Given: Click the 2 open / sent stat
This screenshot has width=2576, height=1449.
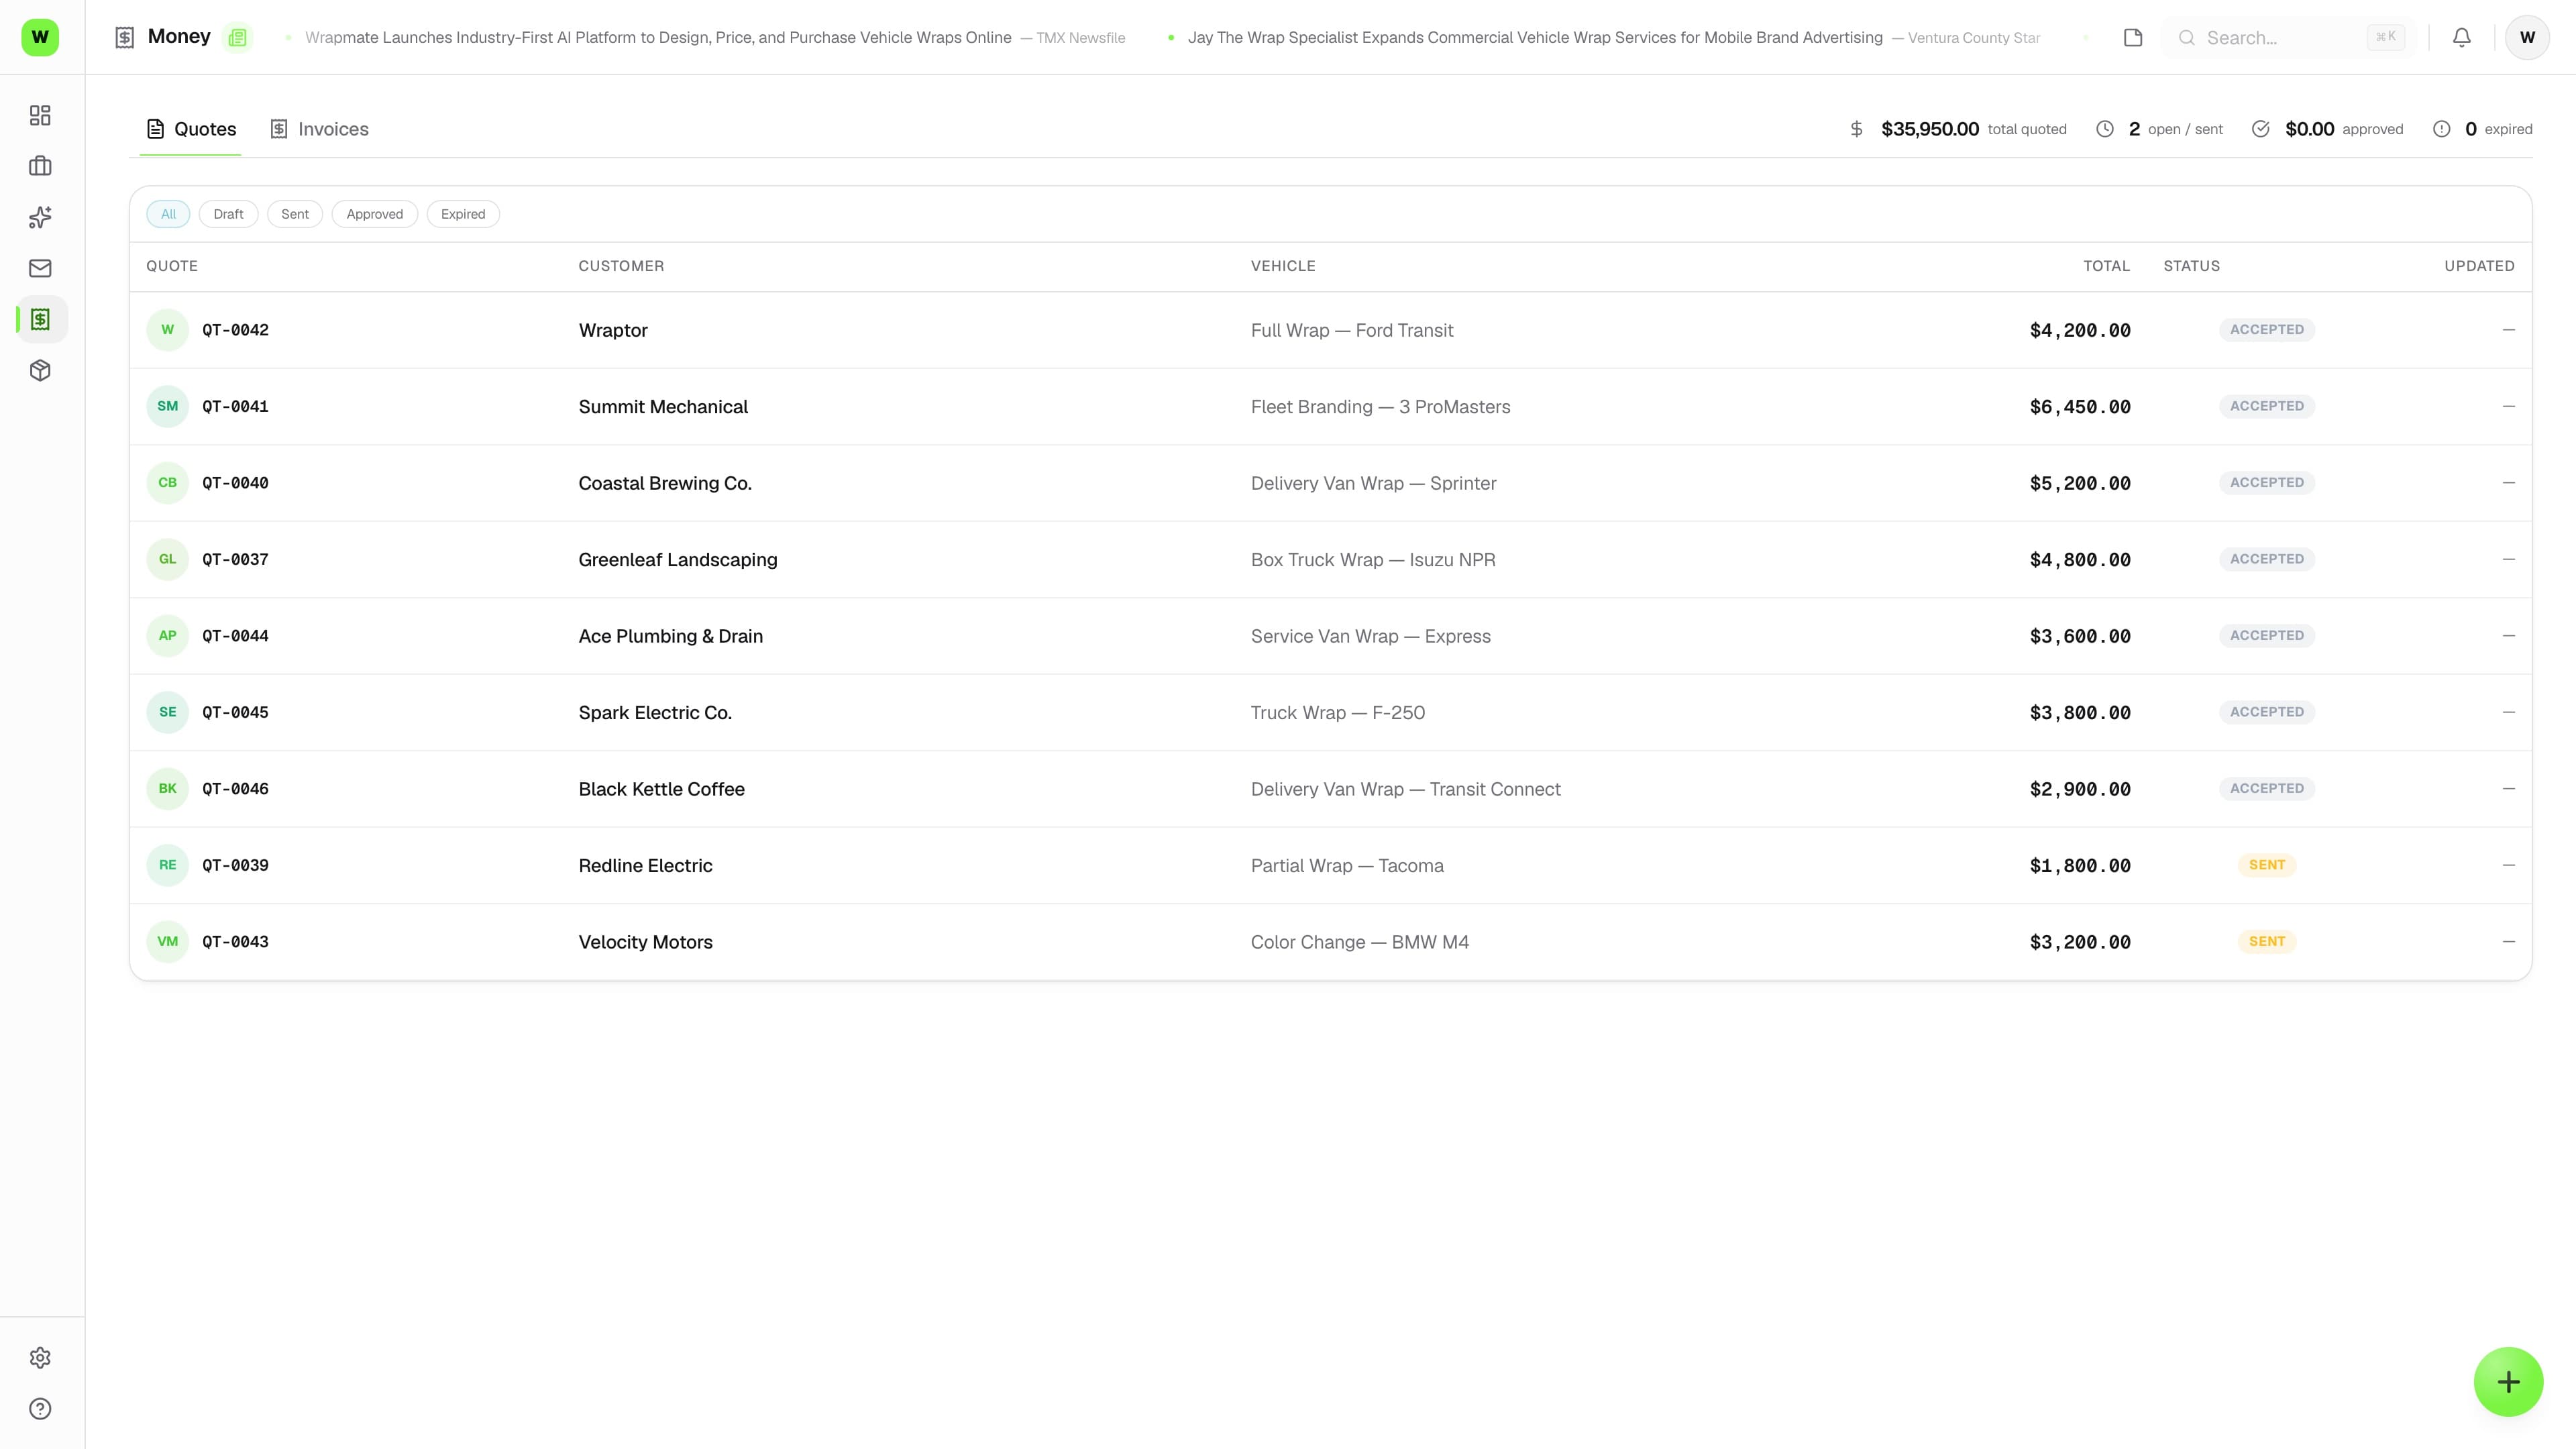Looking at the screenshot, I should [x=2159, y=129].
